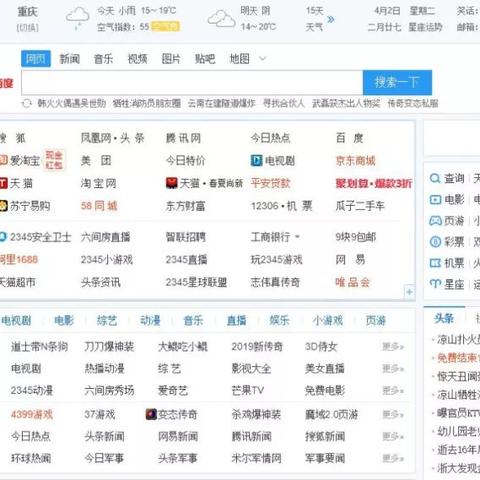Viewport: 480px width, 480px height.
Task: Open the 星座运势 link in header
Action: coord(425,27)
